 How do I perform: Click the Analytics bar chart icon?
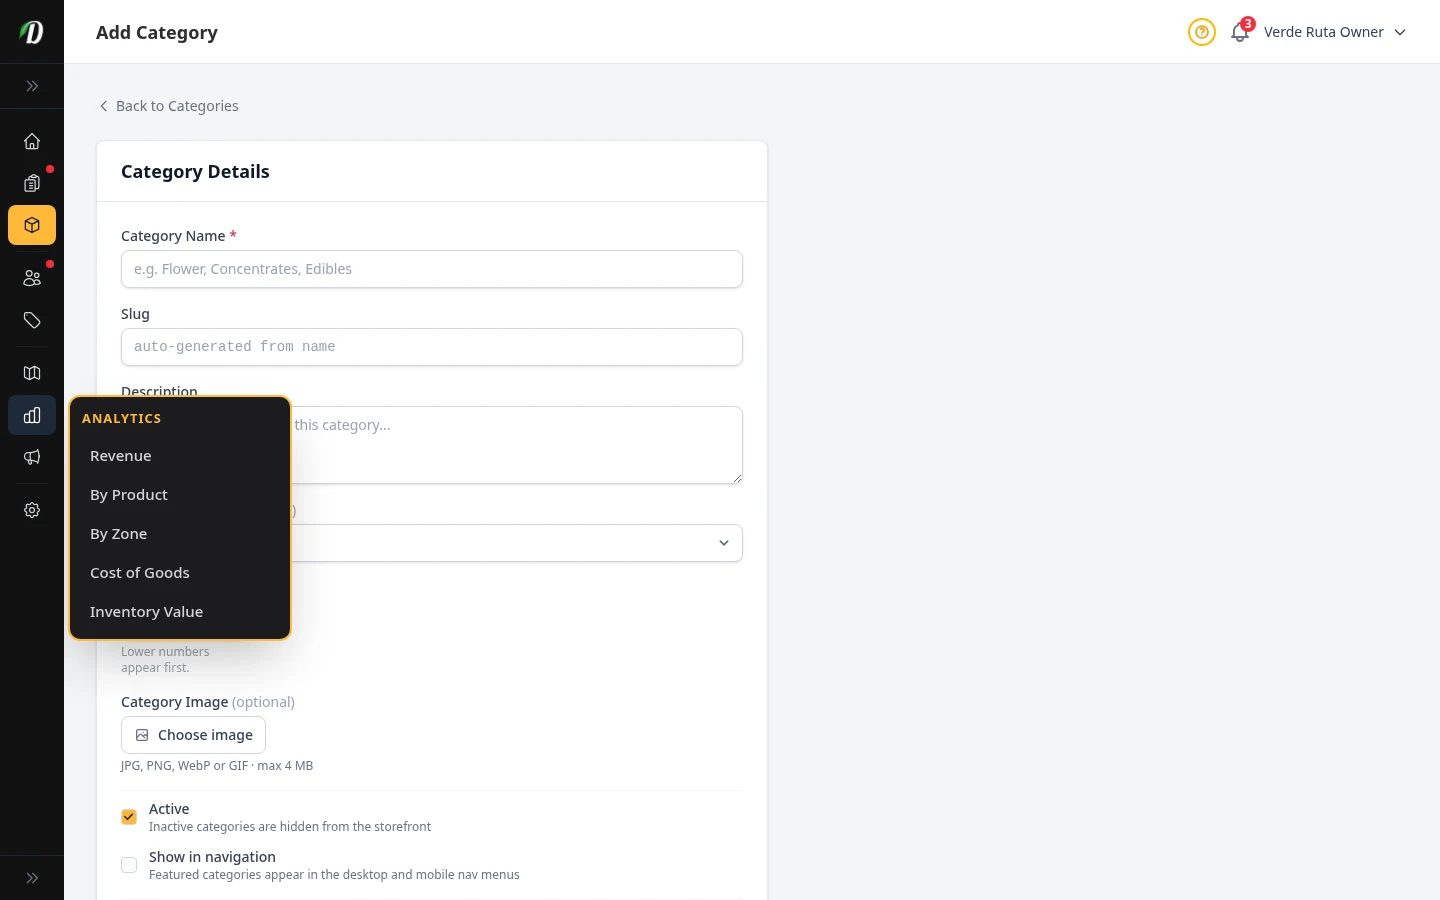pos(32,415)
